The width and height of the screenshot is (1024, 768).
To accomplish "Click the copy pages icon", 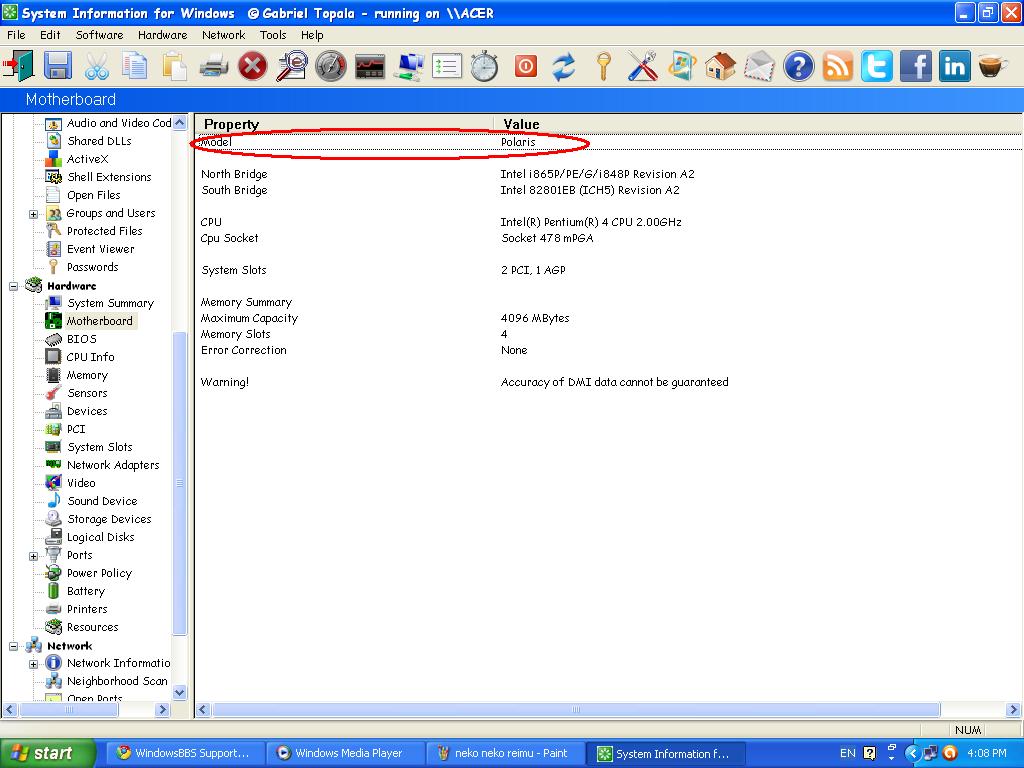I will click(x=135, y=65).
